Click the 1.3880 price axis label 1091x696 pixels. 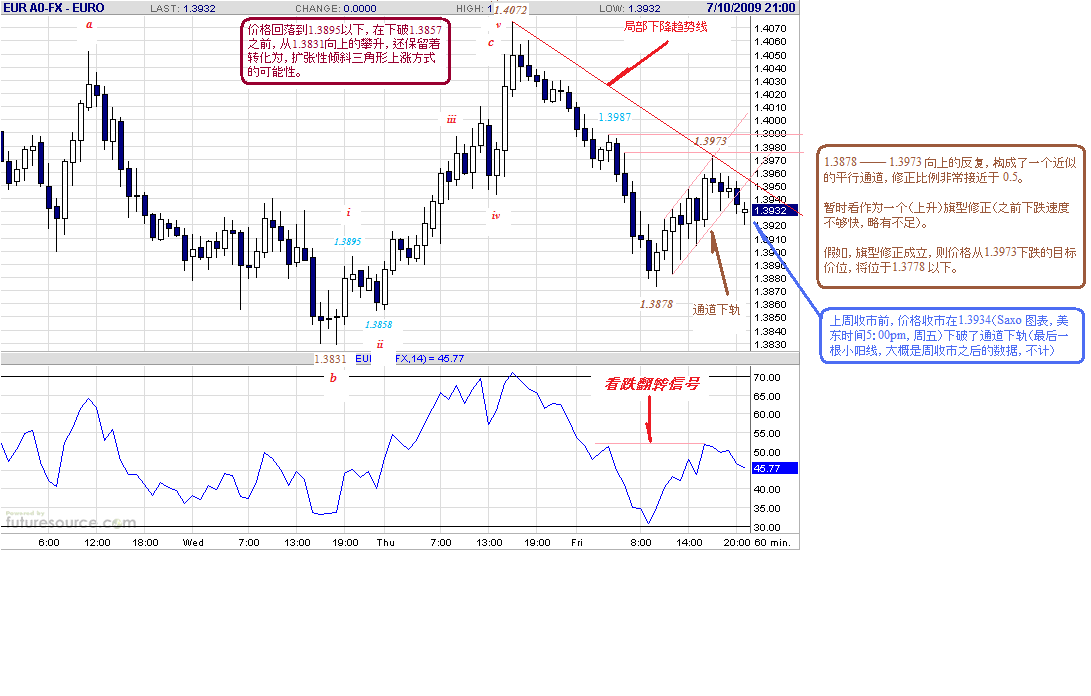tap(770, 278)
